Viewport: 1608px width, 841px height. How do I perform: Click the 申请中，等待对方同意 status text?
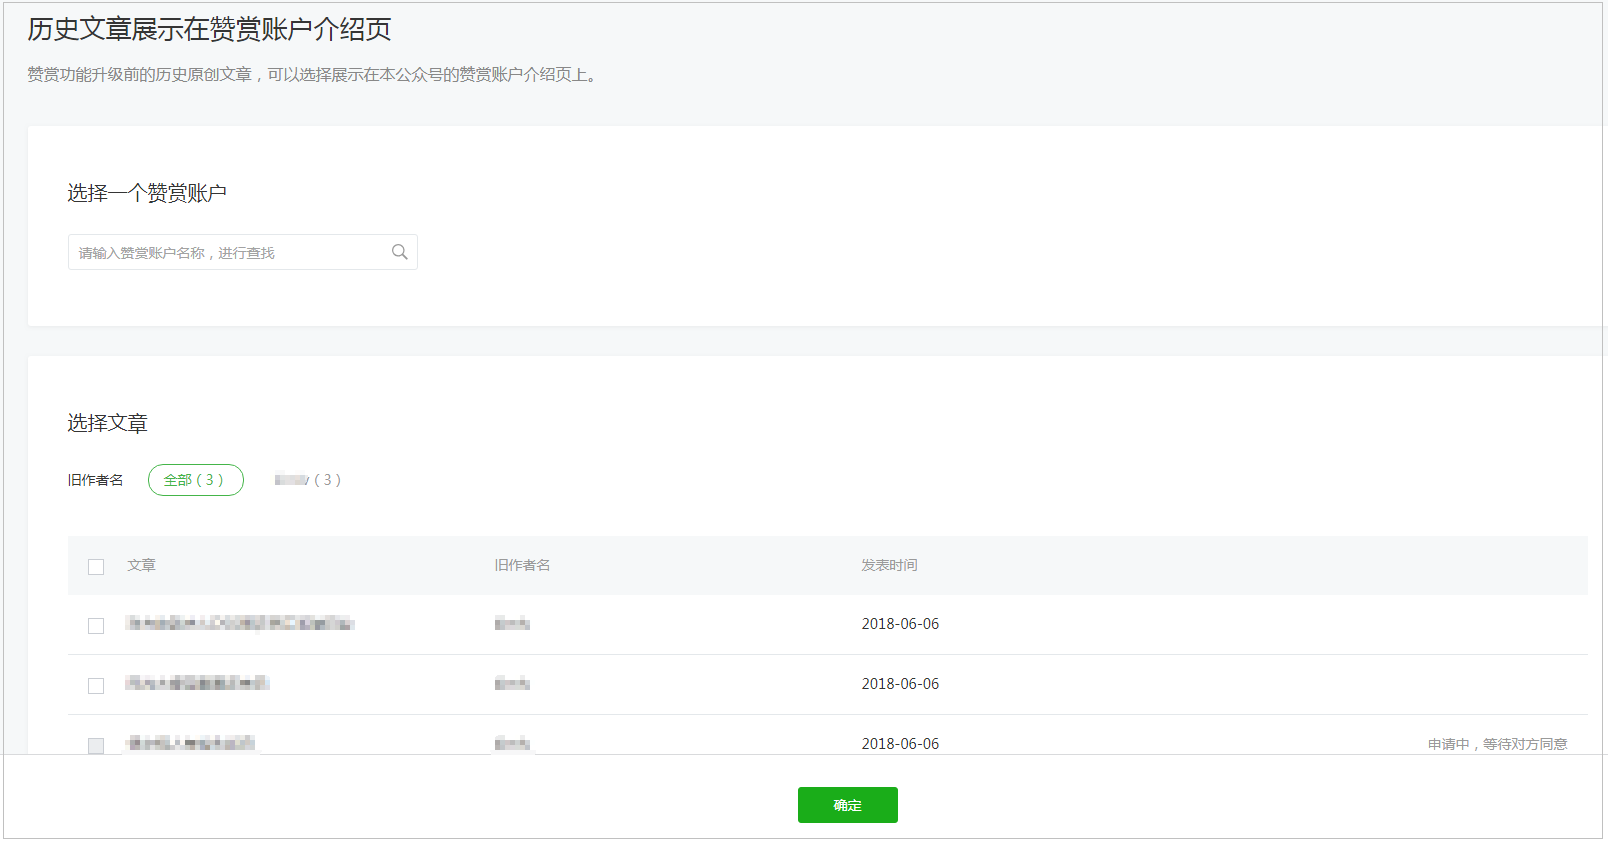(1497, 744)
